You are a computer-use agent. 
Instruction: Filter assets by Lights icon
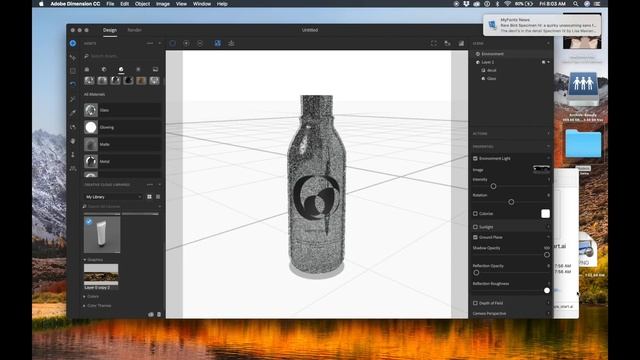[138, 69]
